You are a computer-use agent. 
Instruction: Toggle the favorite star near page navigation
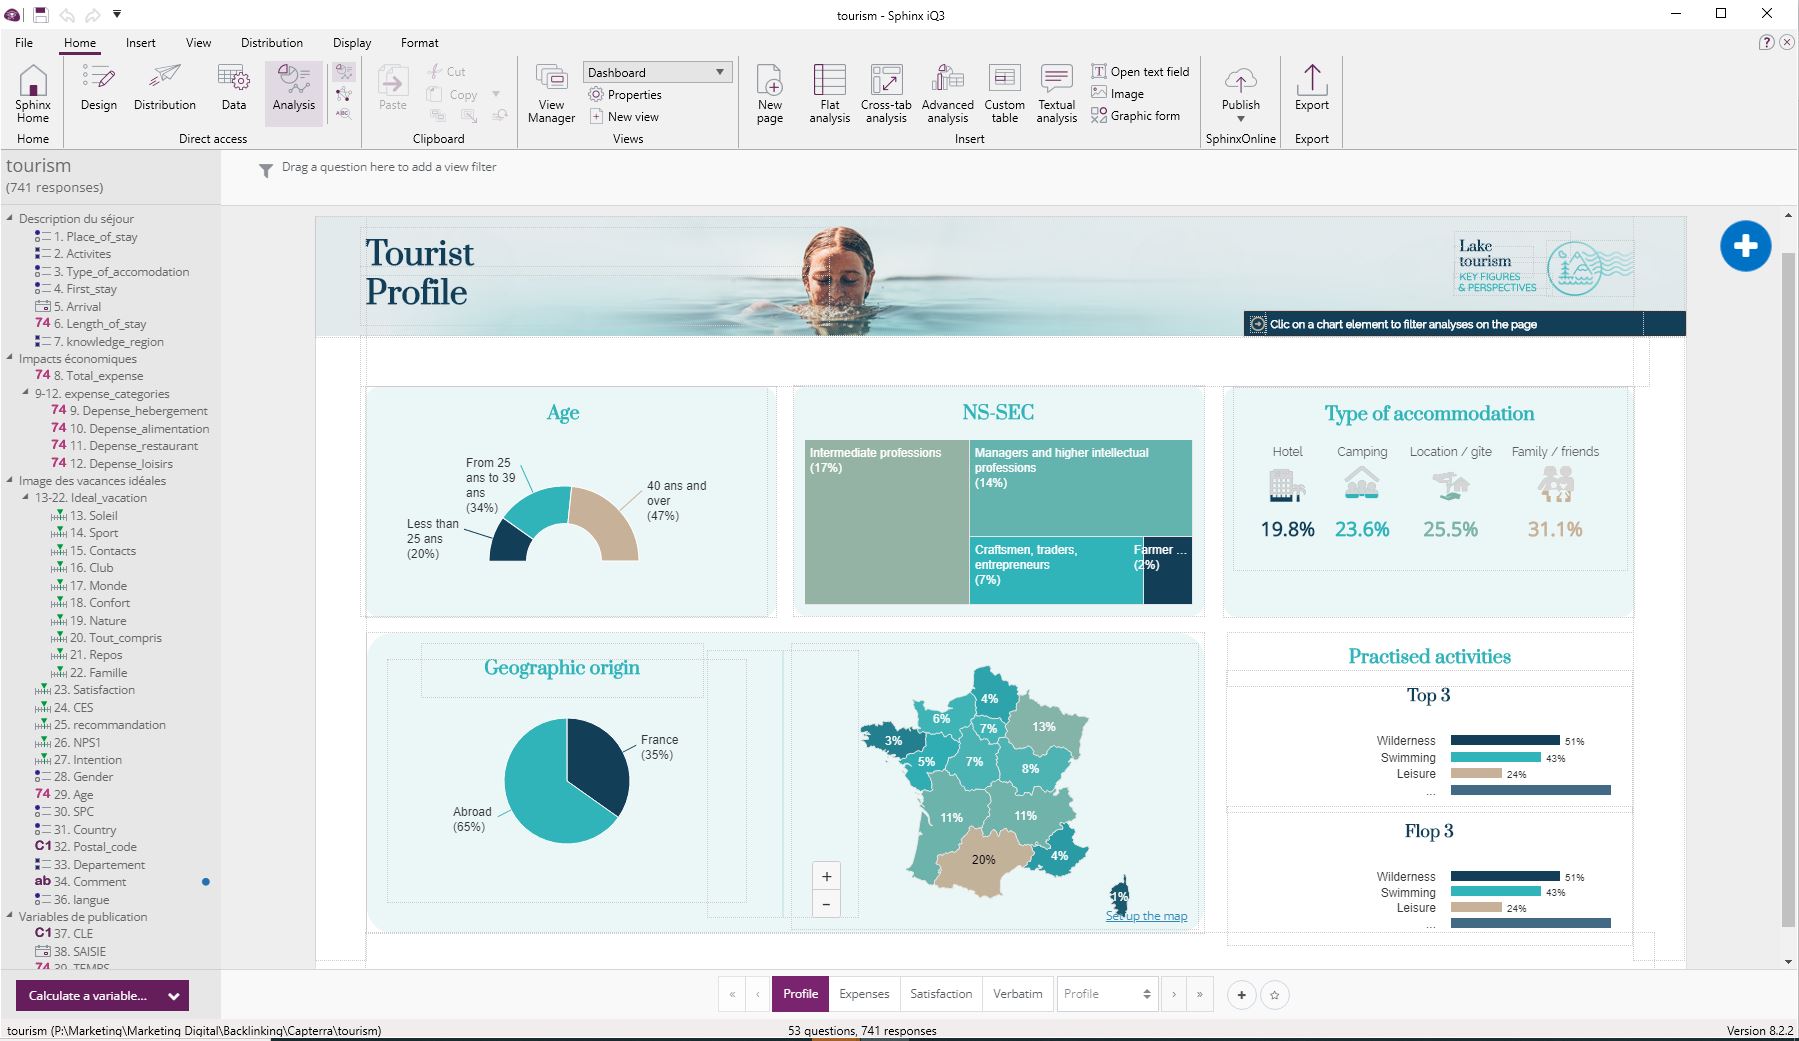tap(1274, 995)
